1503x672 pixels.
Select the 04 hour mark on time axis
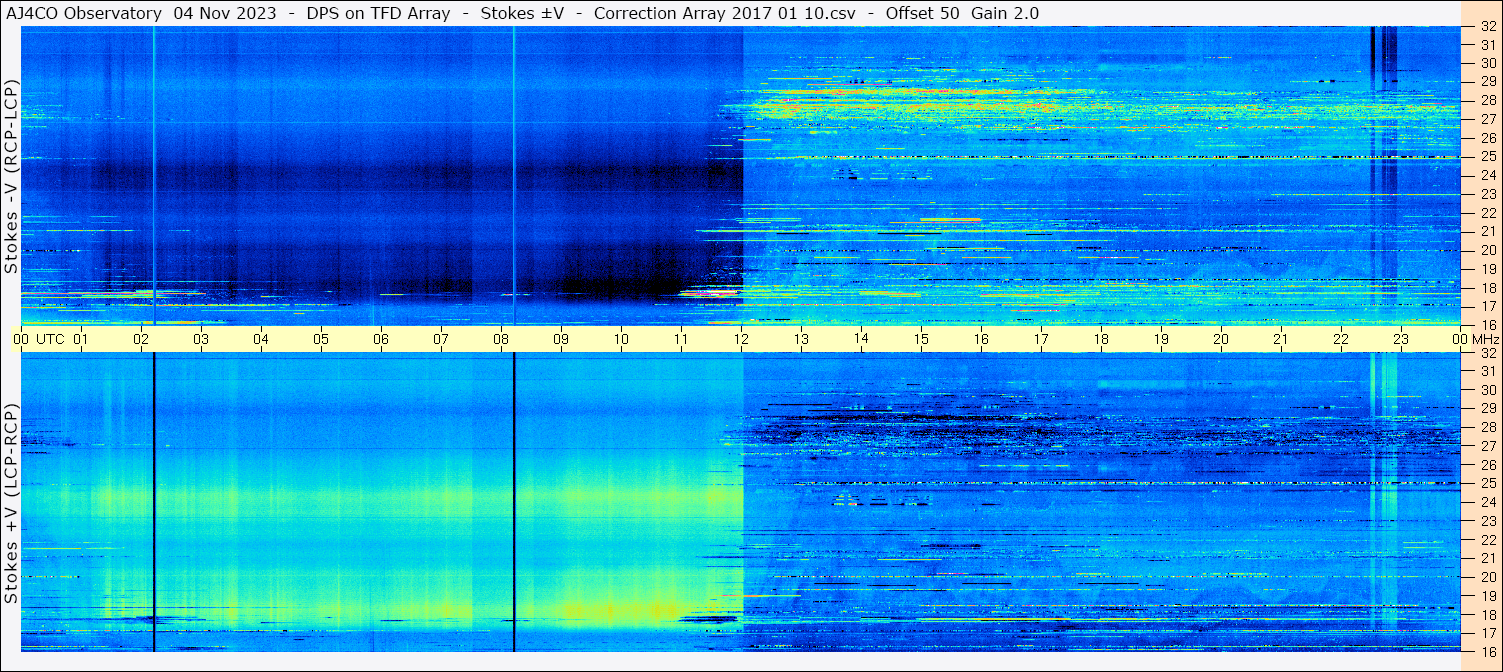[x=261, y=340]
